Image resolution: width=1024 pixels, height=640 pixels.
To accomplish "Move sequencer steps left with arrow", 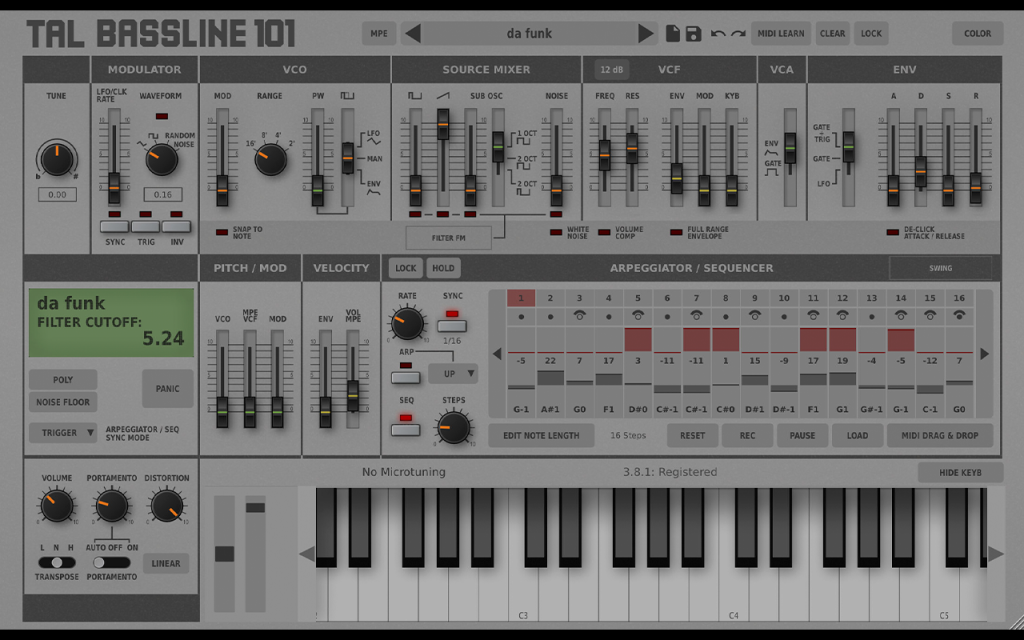I will click(x=497, y=354).
